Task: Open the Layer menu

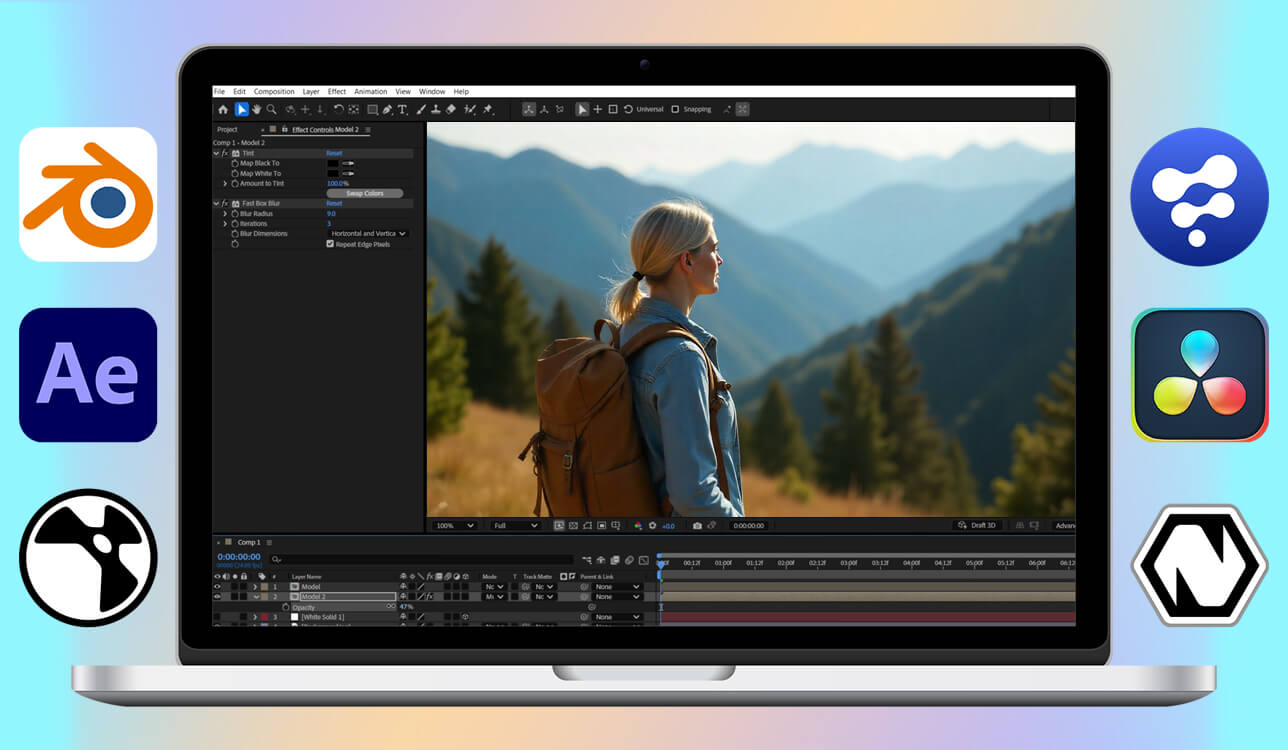Action: pyautogui.click(x=311, y=91)
